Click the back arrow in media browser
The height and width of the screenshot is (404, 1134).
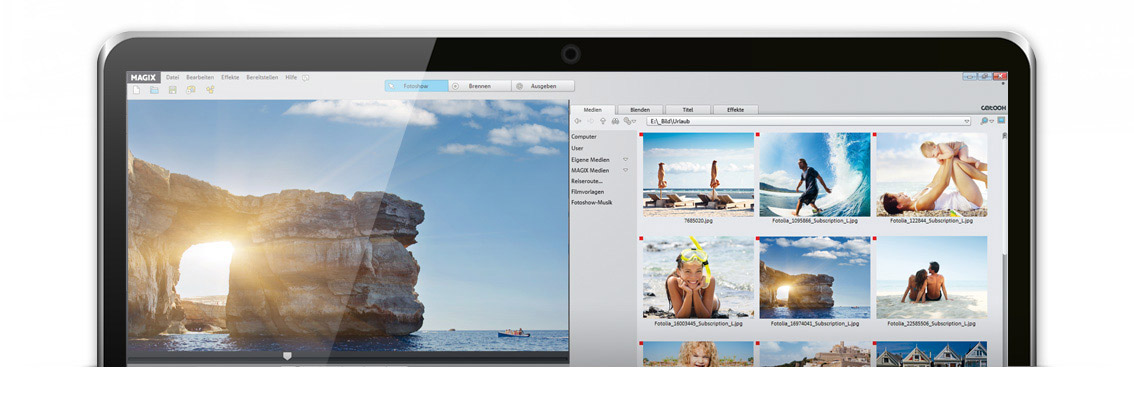(577, 121)
